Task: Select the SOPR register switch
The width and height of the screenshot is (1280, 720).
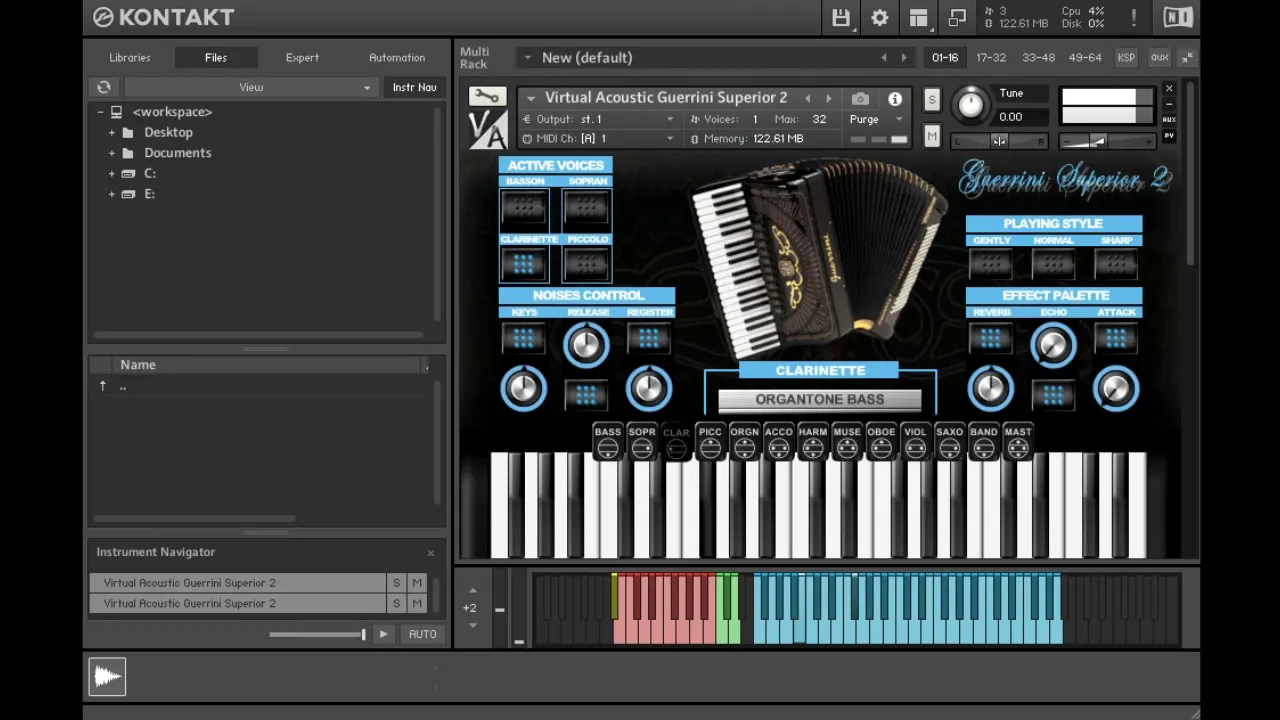Action: [x=642, y=442]
